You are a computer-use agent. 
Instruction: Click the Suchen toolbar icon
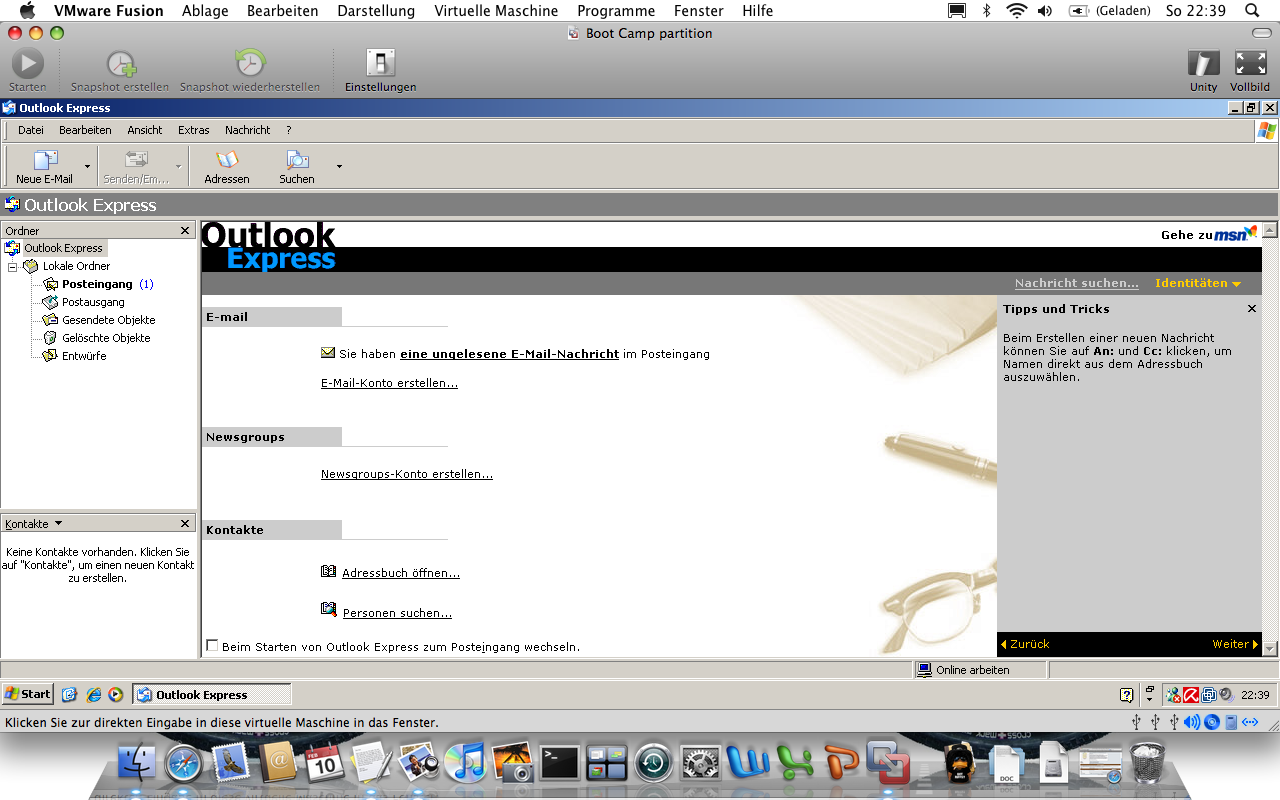[297, 160]
